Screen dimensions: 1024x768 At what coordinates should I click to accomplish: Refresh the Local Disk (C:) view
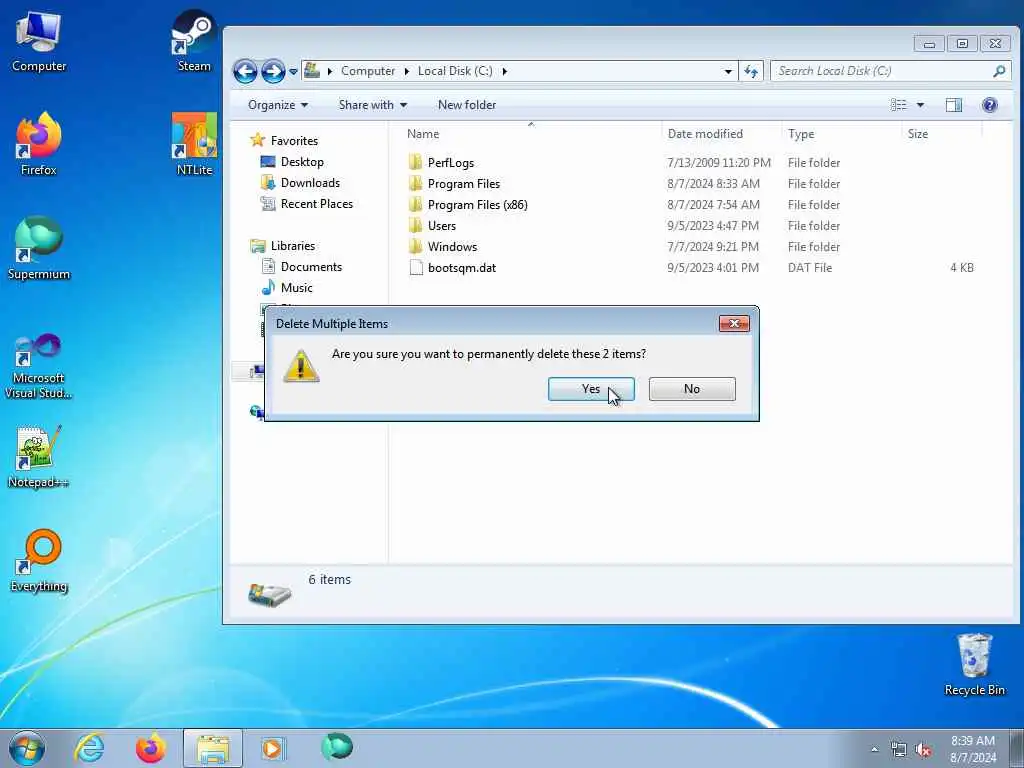[751, 71]
